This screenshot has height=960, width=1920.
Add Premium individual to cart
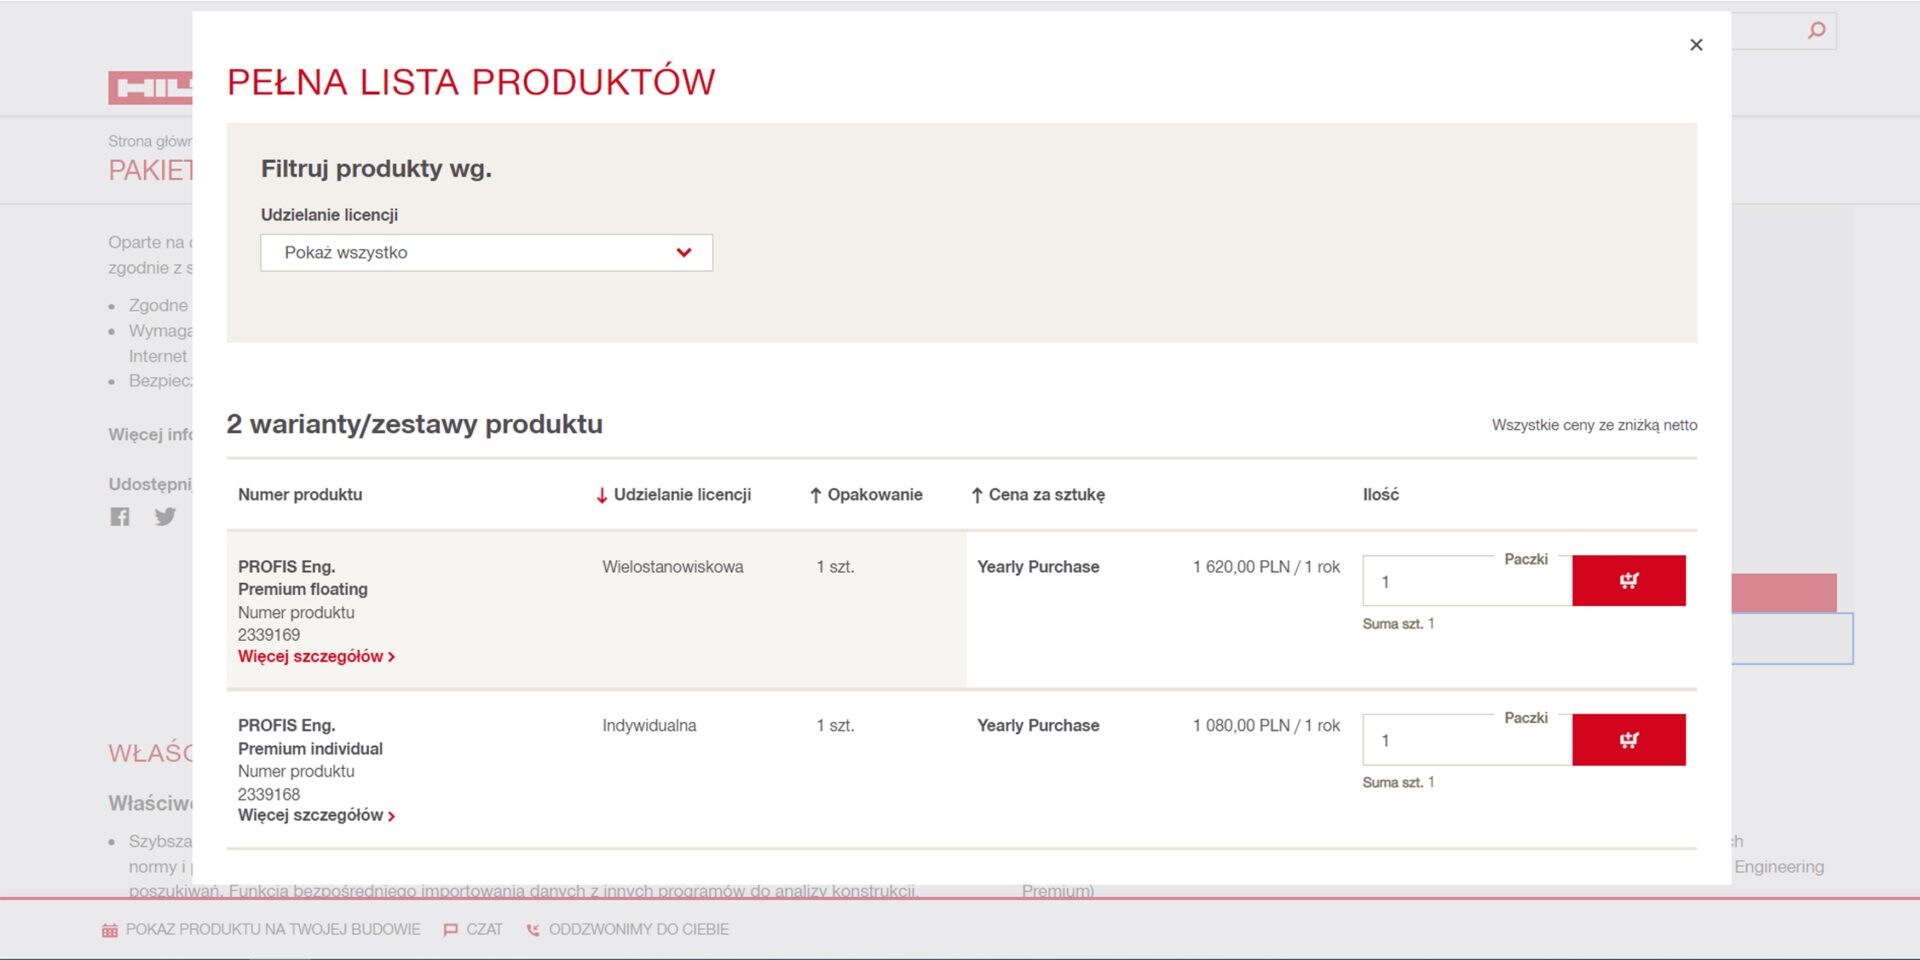1628,740
